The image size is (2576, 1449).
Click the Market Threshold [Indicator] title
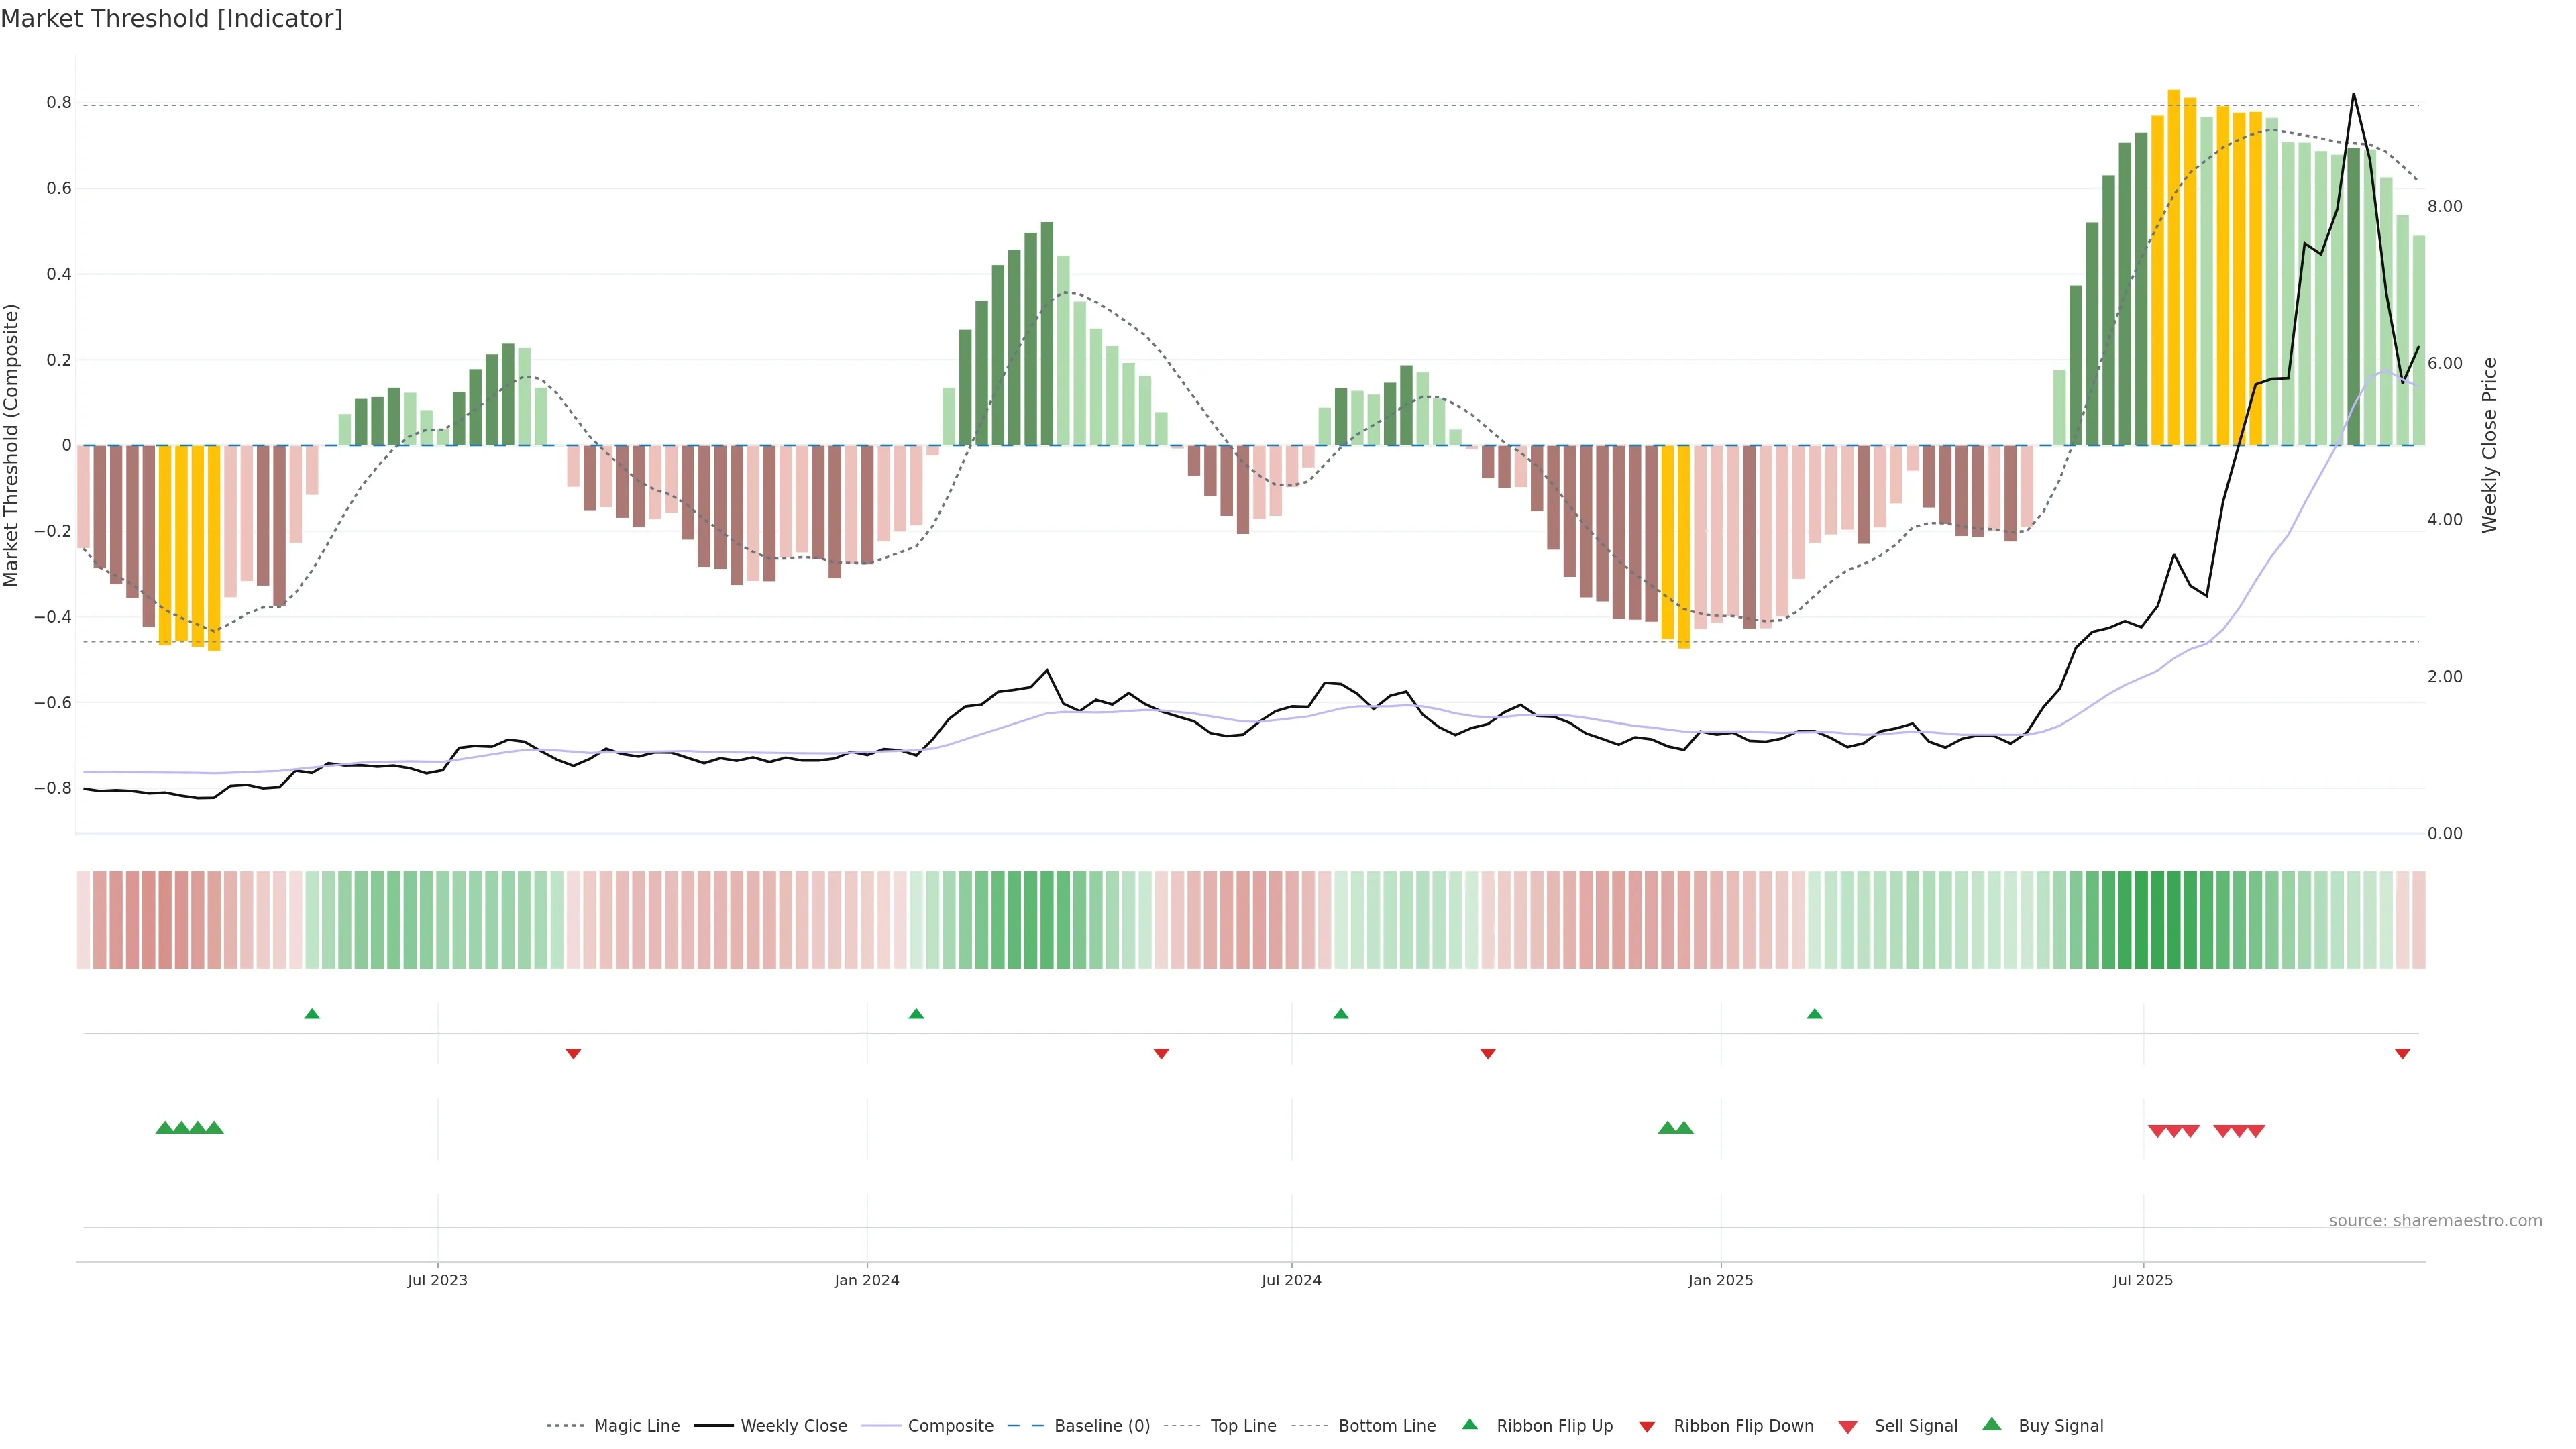tap(171, 19)
